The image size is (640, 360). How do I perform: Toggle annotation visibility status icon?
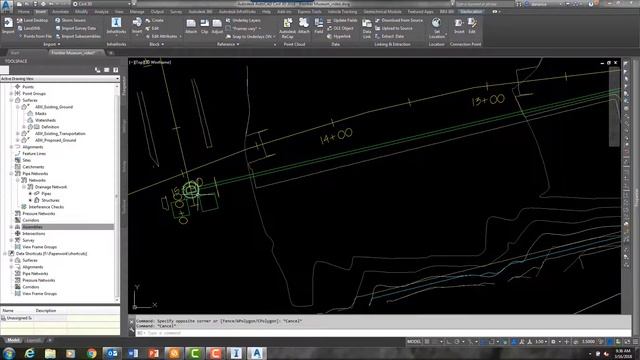click(522, 342)
